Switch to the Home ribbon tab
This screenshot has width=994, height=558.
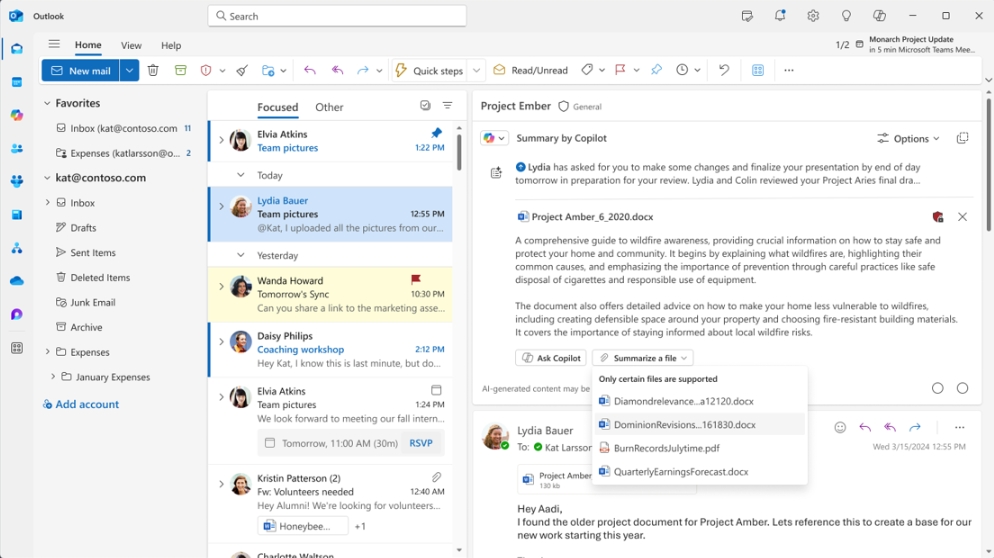[88, 45]
